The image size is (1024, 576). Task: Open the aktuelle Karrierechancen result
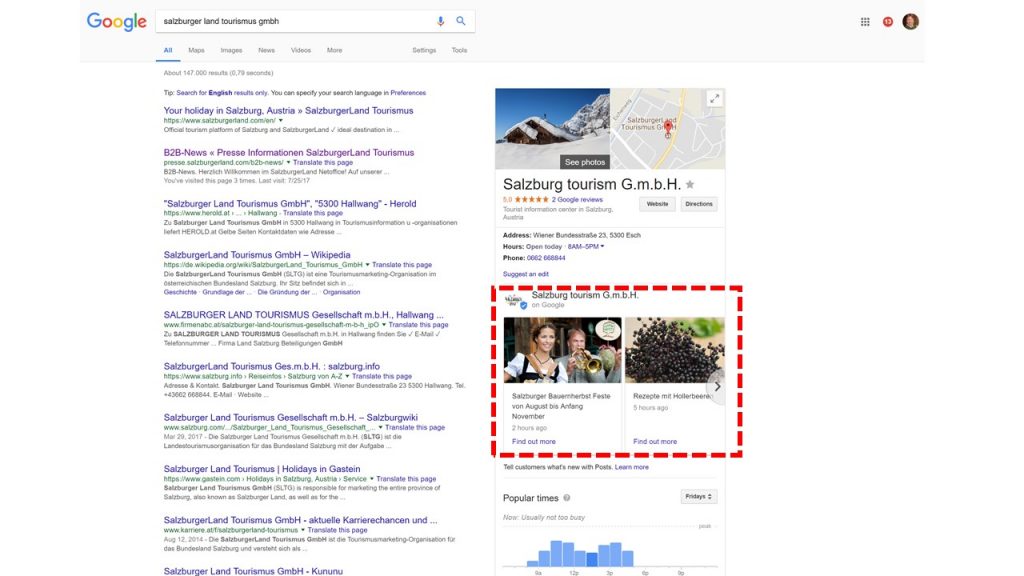tap(300, 520)
